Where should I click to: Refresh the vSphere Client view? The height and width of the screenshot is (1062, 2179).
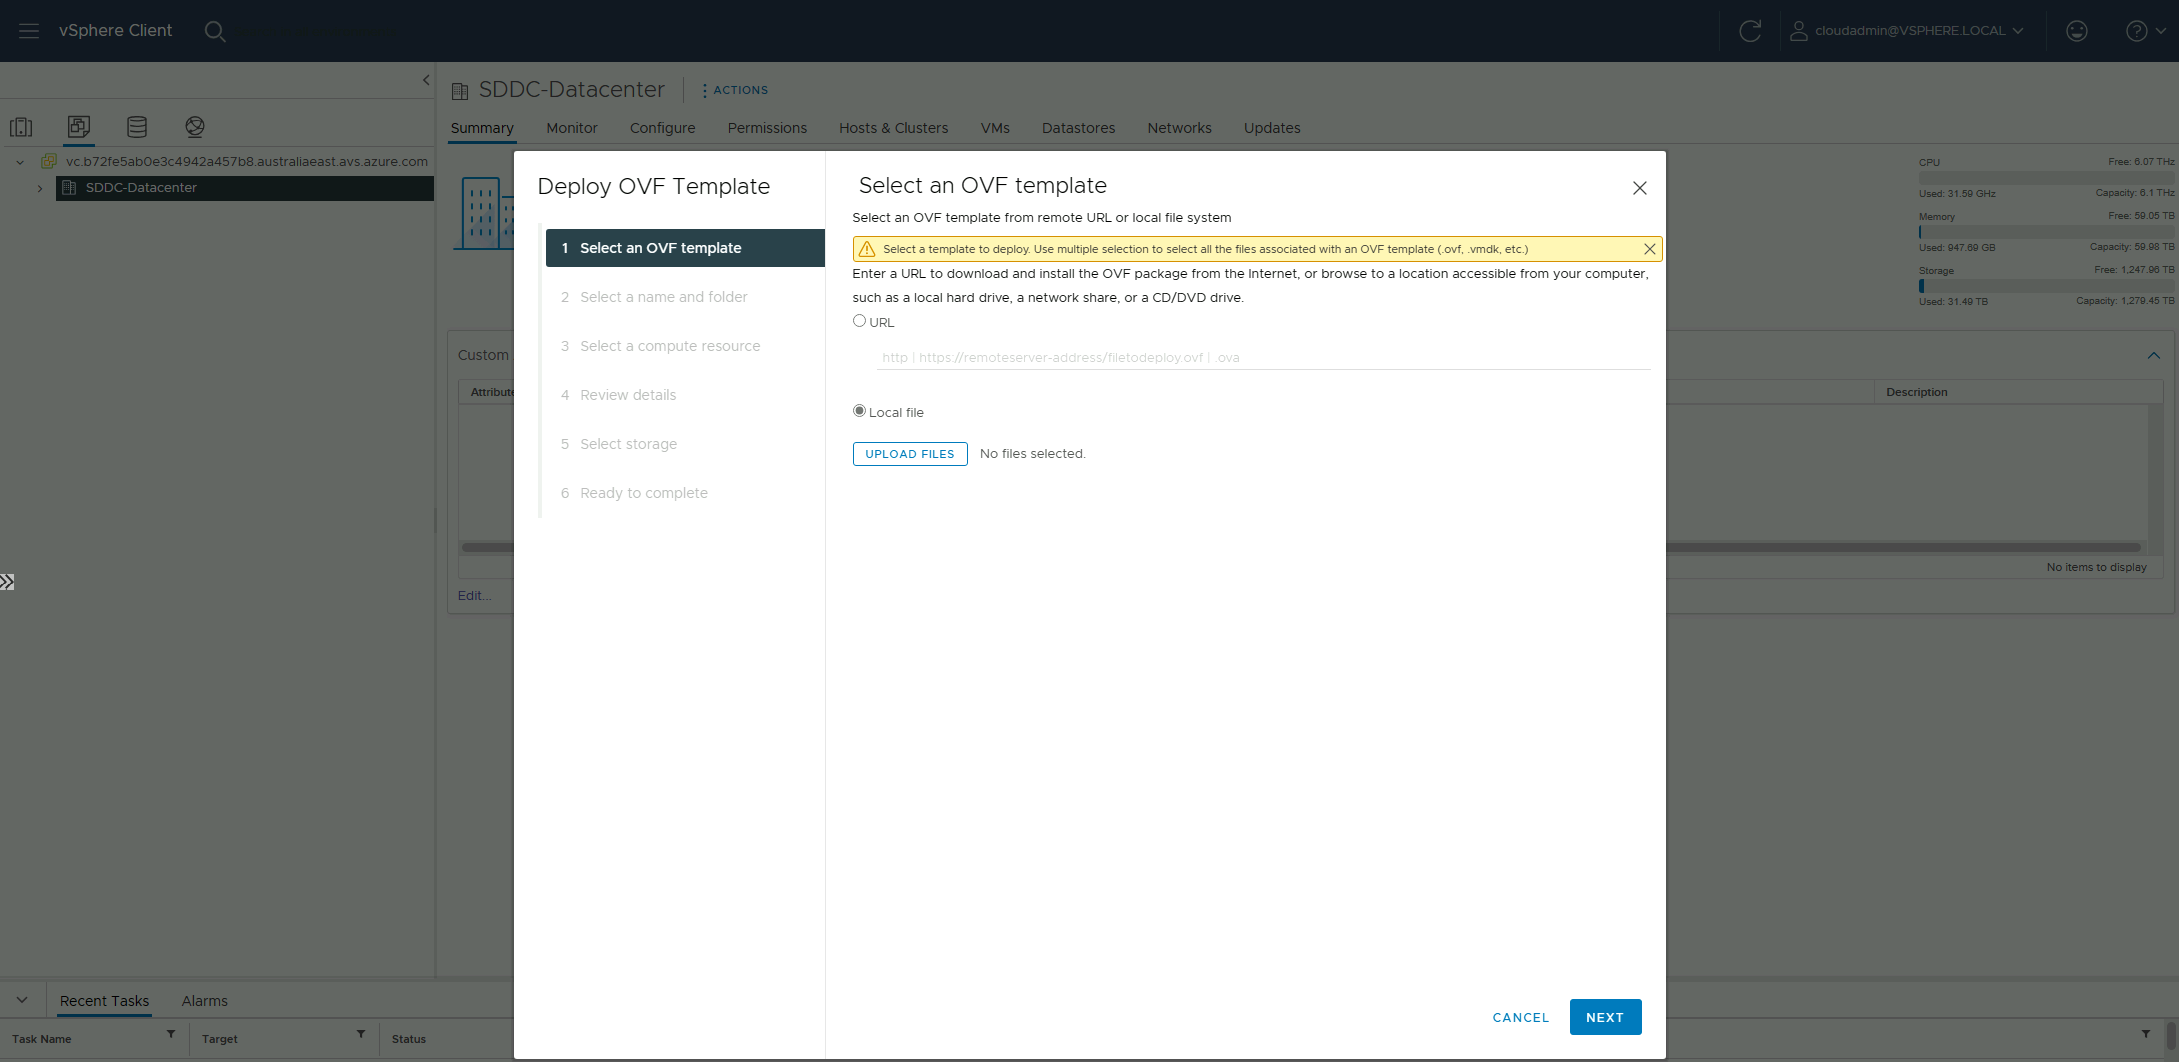click(1750, 31)
